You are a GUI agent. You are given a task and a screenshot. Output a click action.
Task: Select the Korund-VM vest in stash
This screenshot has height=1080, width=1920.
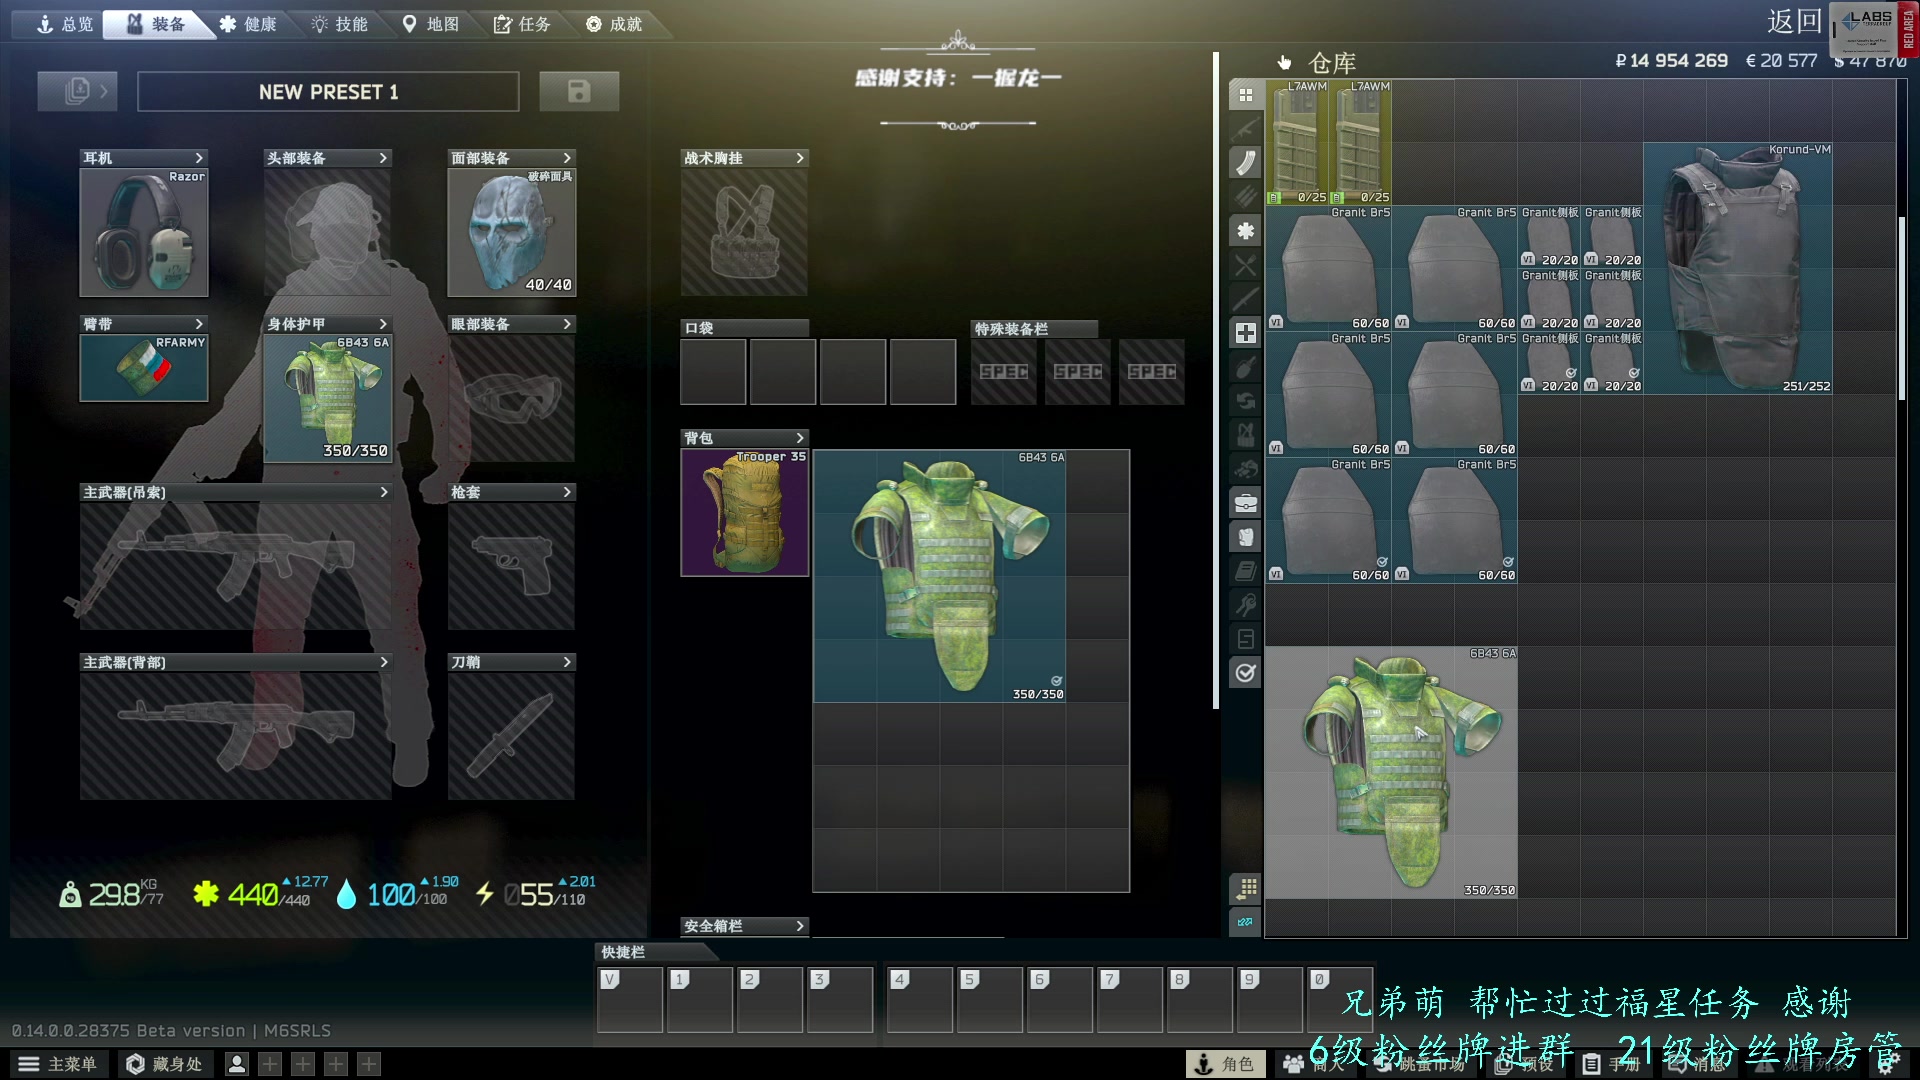pyautogui.click(x=1738, y=268)
